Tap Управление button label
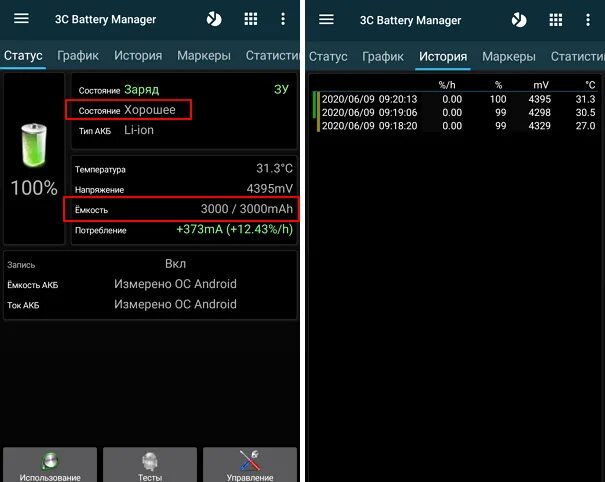 coord(250,477)
